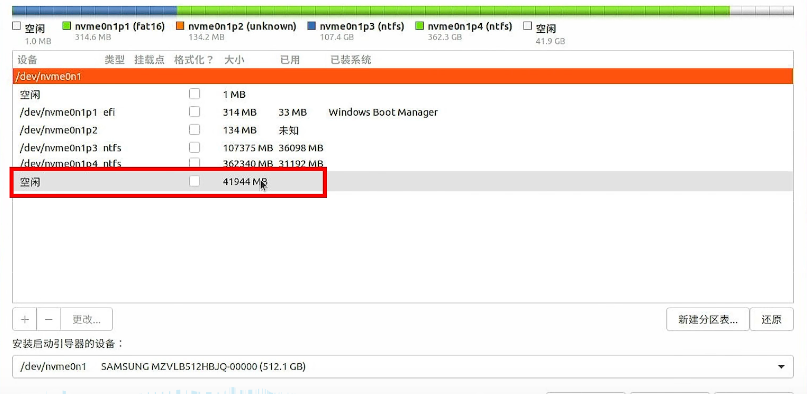Select the /dev/nvme0n1p1 efi row
Image resolution: width=807 pixels, height=394 pixels.
tap(403, 112)
